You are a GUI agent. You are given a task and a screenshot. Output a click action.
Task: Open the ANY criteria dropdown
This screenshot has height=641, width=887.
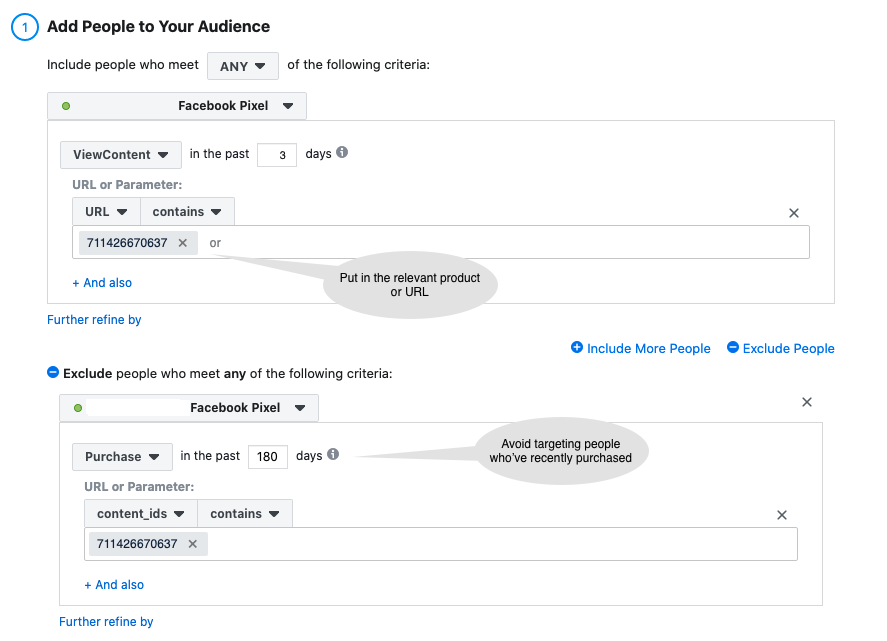coord(243,66)
